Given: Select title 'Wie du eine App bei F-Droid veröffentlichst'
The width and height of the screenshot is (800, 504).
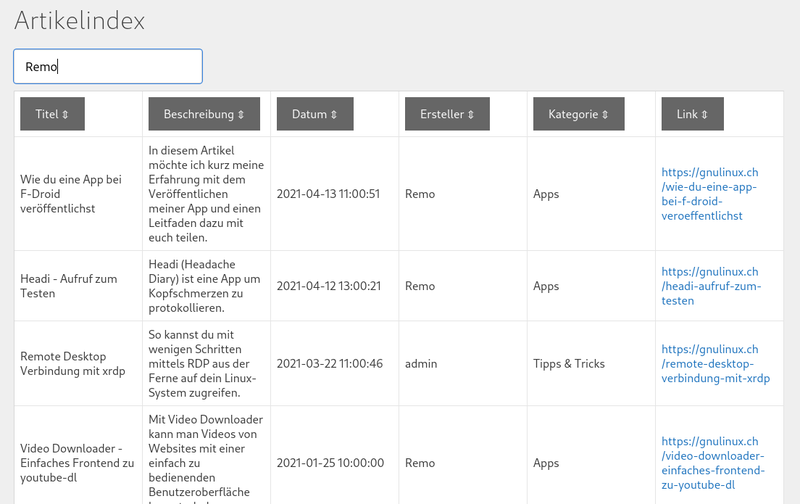Looking at the screenshot, I should pos(71,194).
